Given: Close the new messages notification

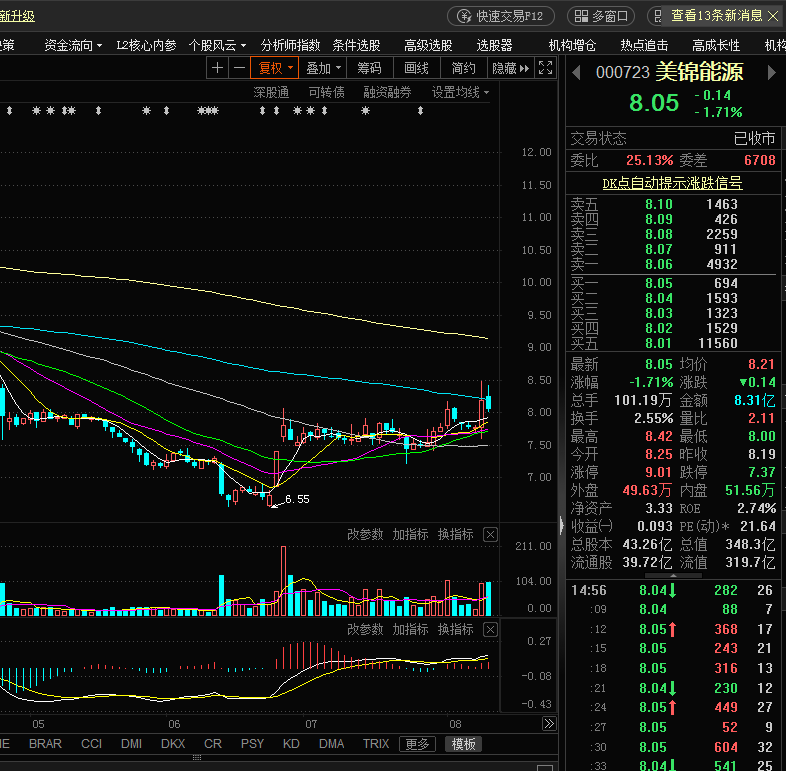Looking at the screenshot, I should [773, 16].
